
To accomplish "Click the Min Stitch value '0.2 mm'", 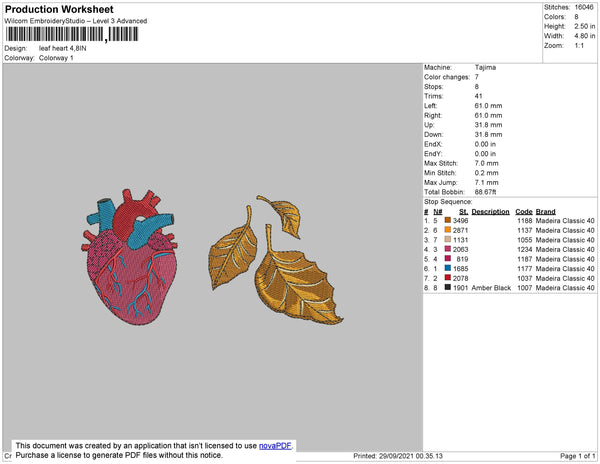I will 486,173.
